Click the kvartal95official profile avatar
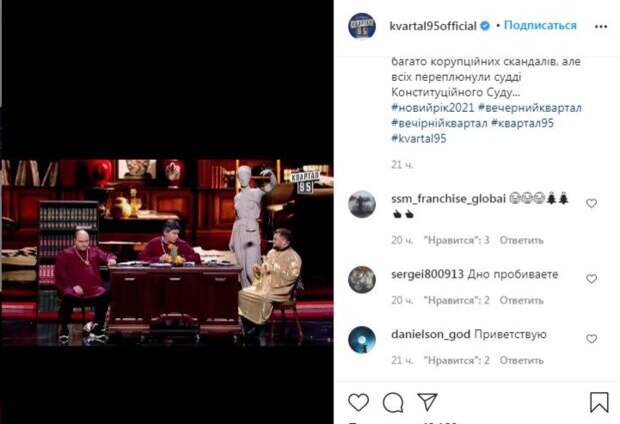 tap(362, 26)
